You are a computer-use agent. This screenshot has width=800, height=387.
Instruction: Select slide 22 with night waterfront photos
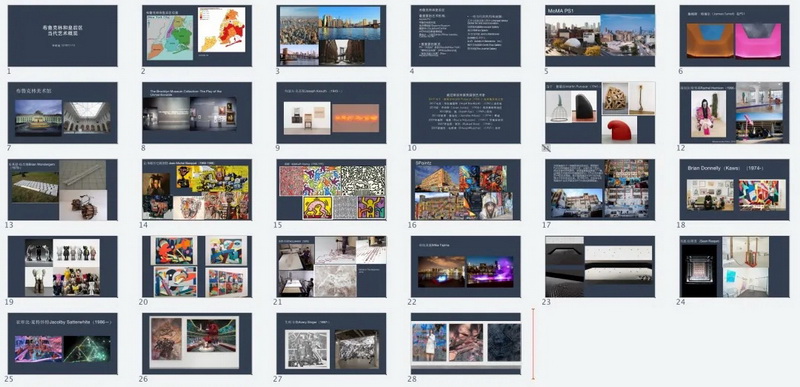pos(466,267)
